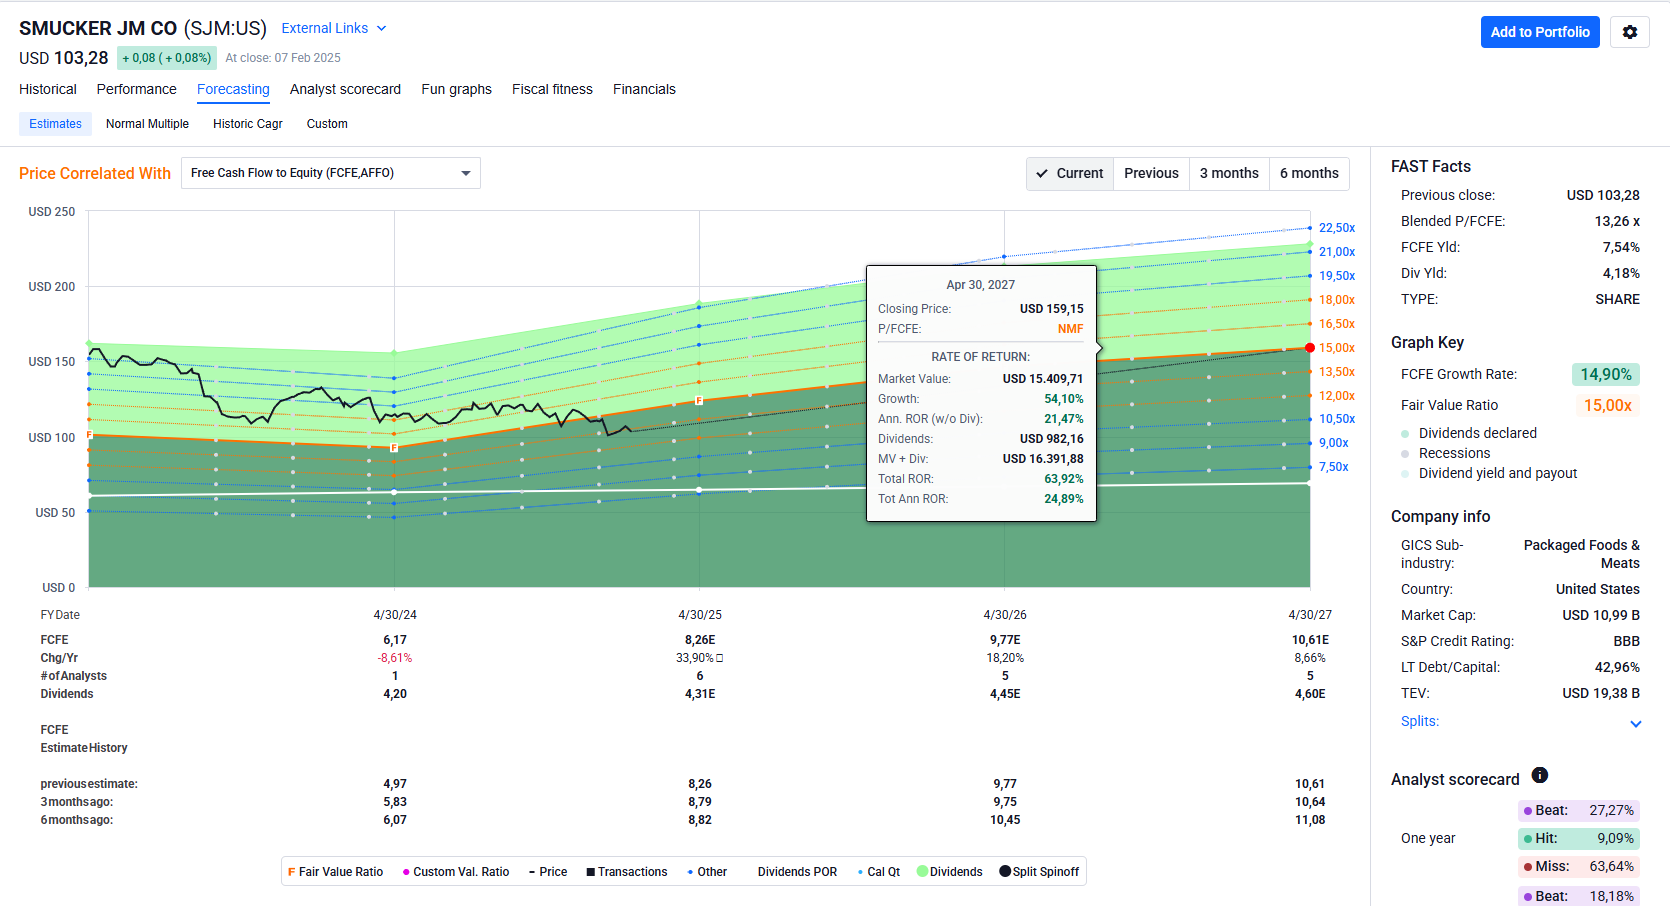Click the red marker on the 15,00x line
This screenshot has height=906, width=1670.
pos(1310,348)
